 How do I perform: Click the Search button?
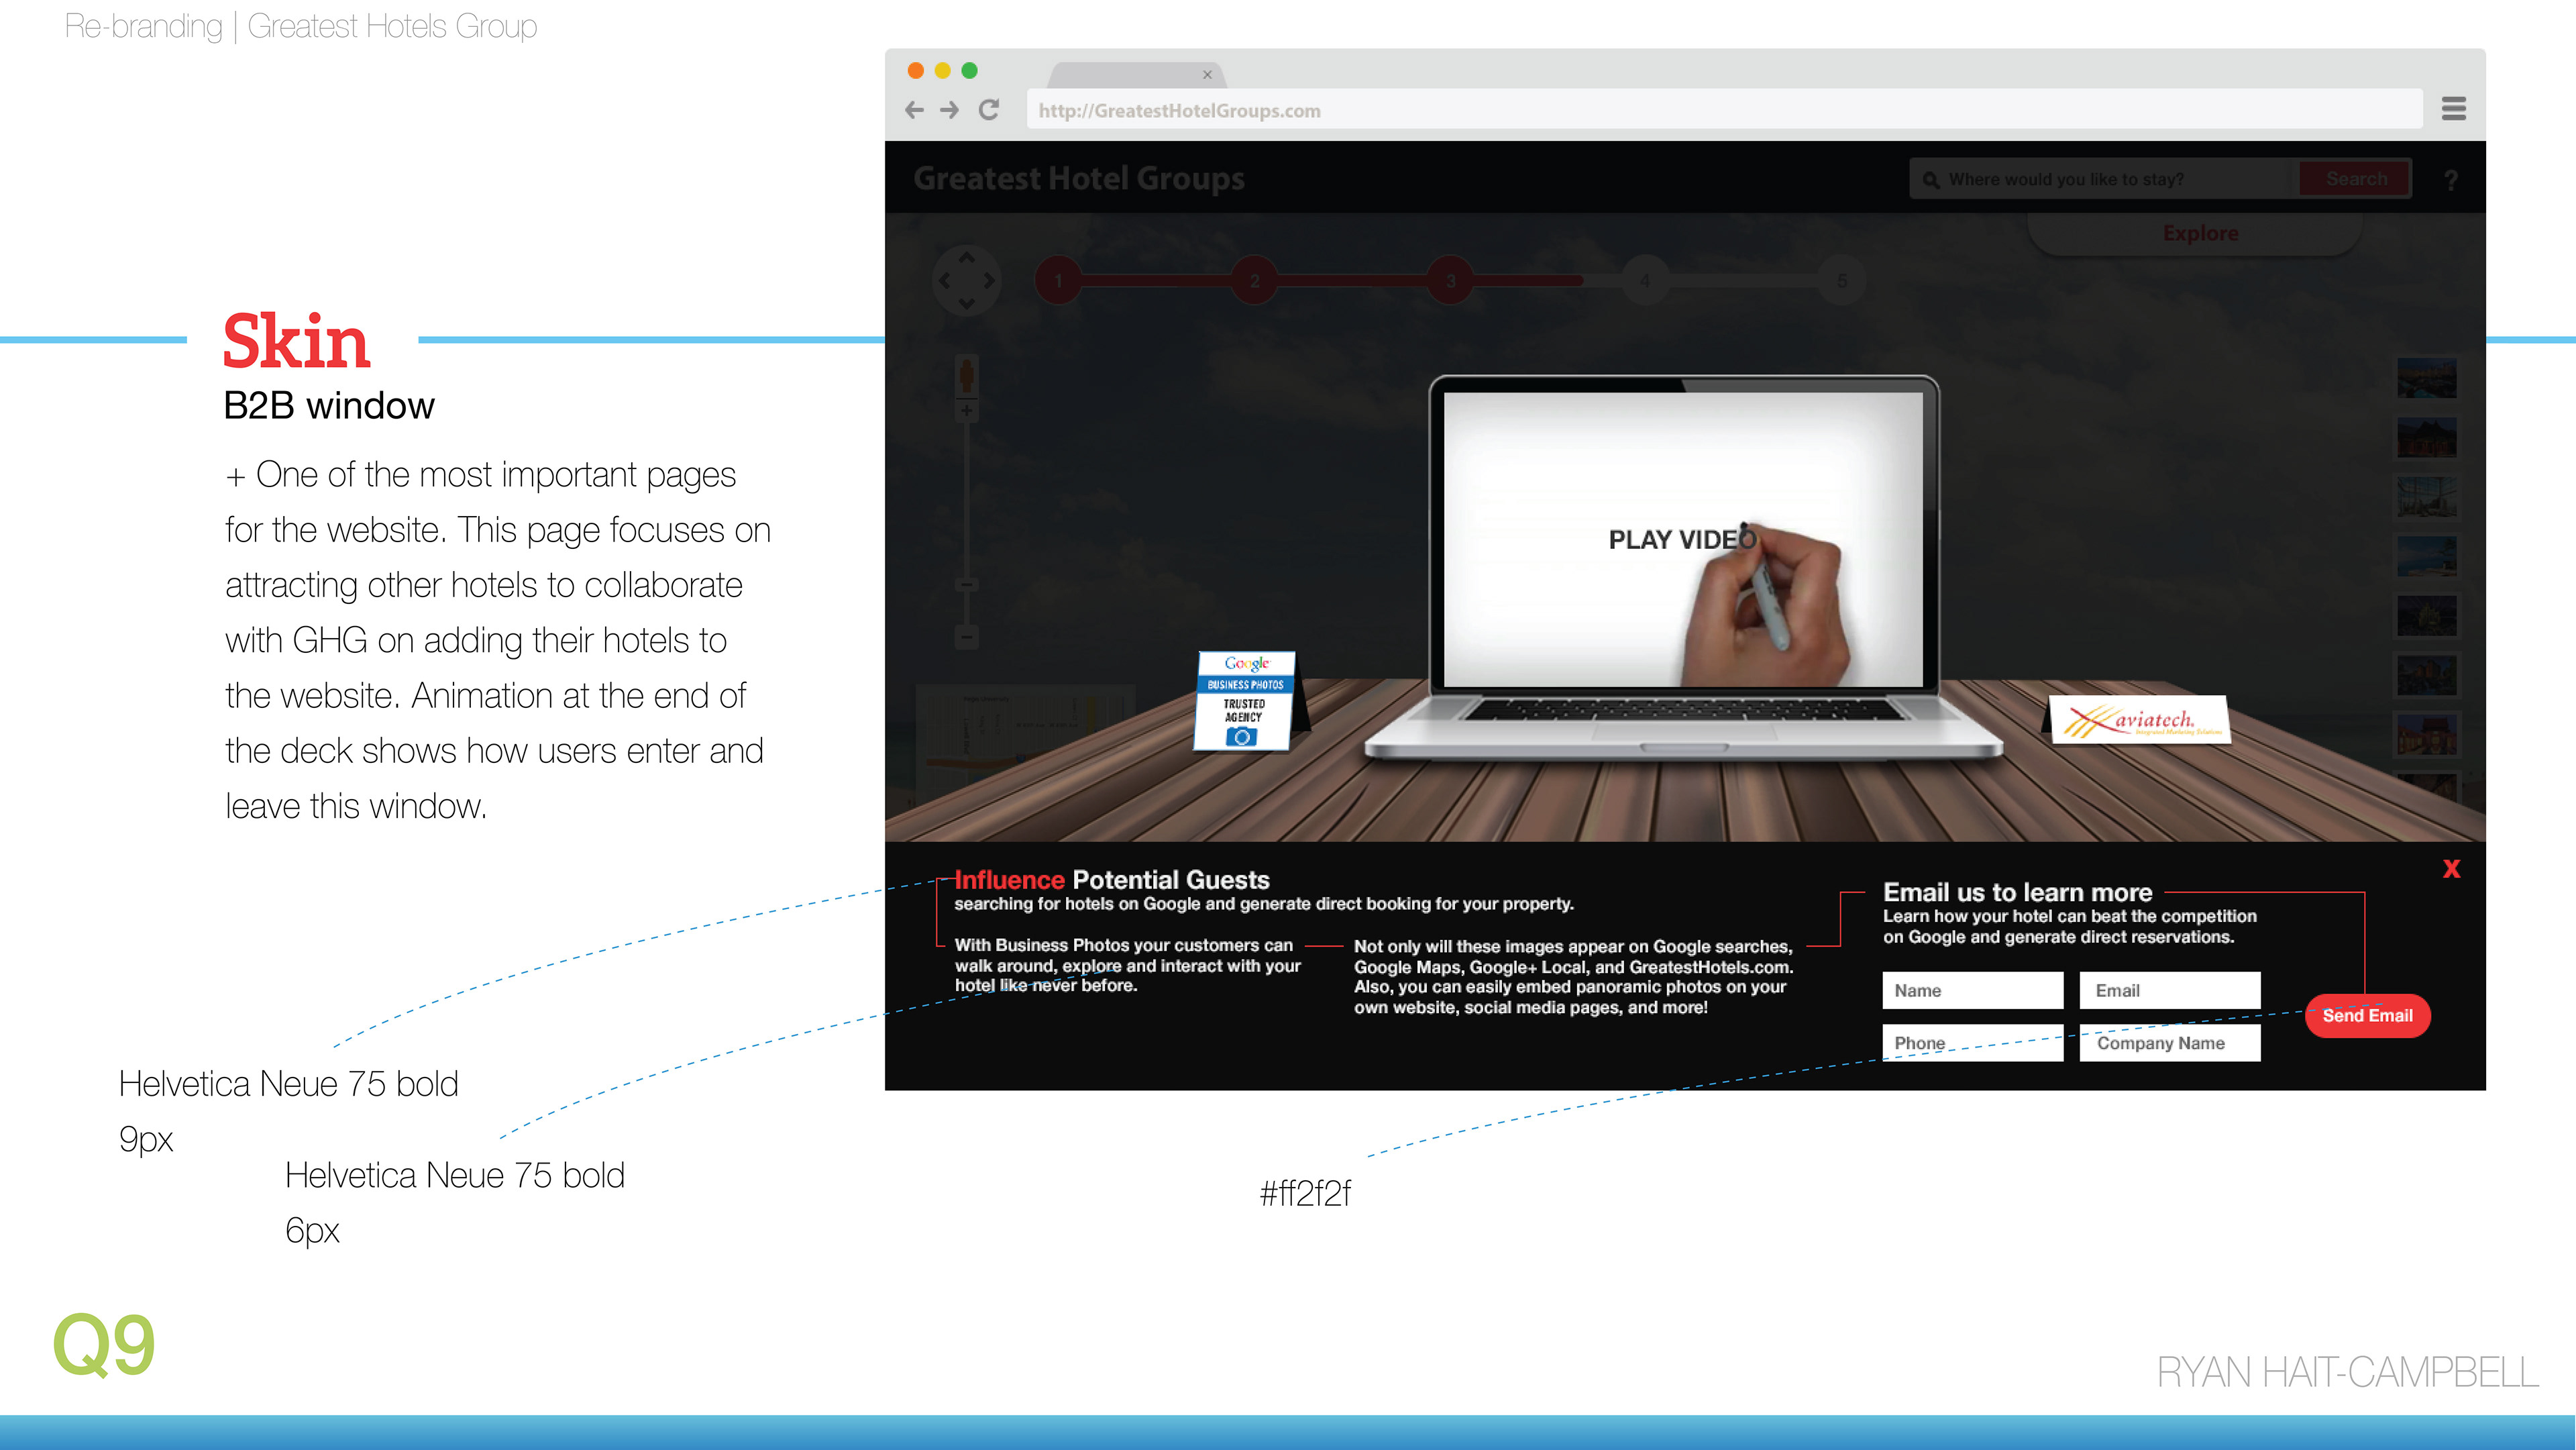2355,179
